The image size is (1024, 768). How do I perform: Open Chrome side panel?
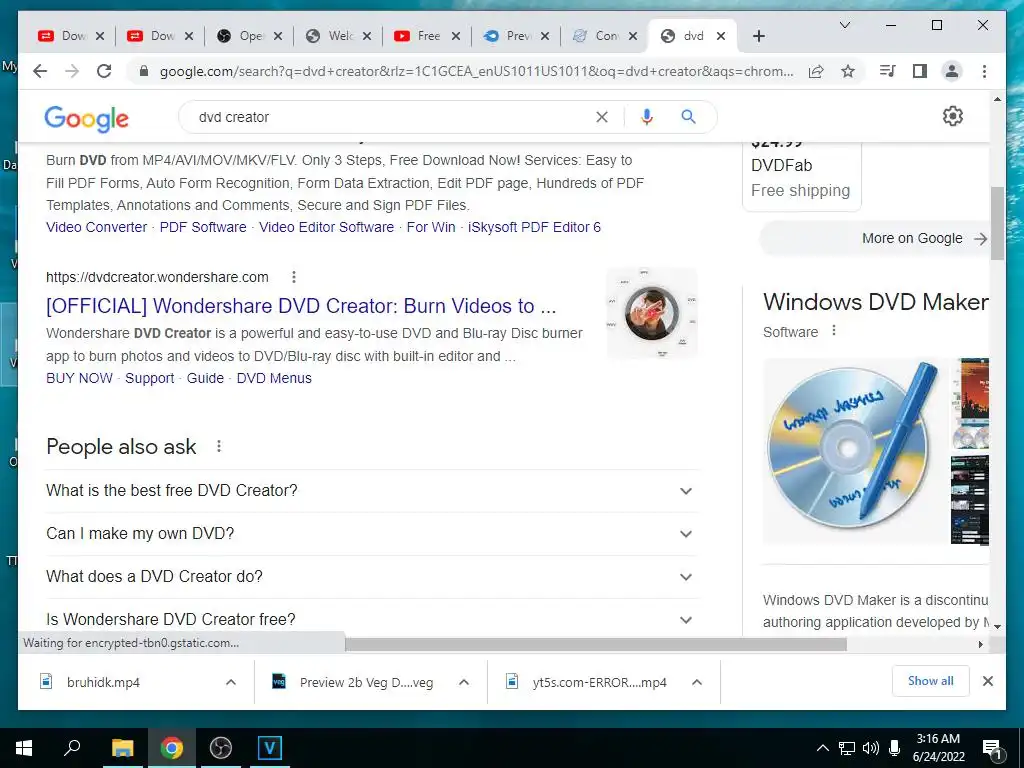click(920, 71)
